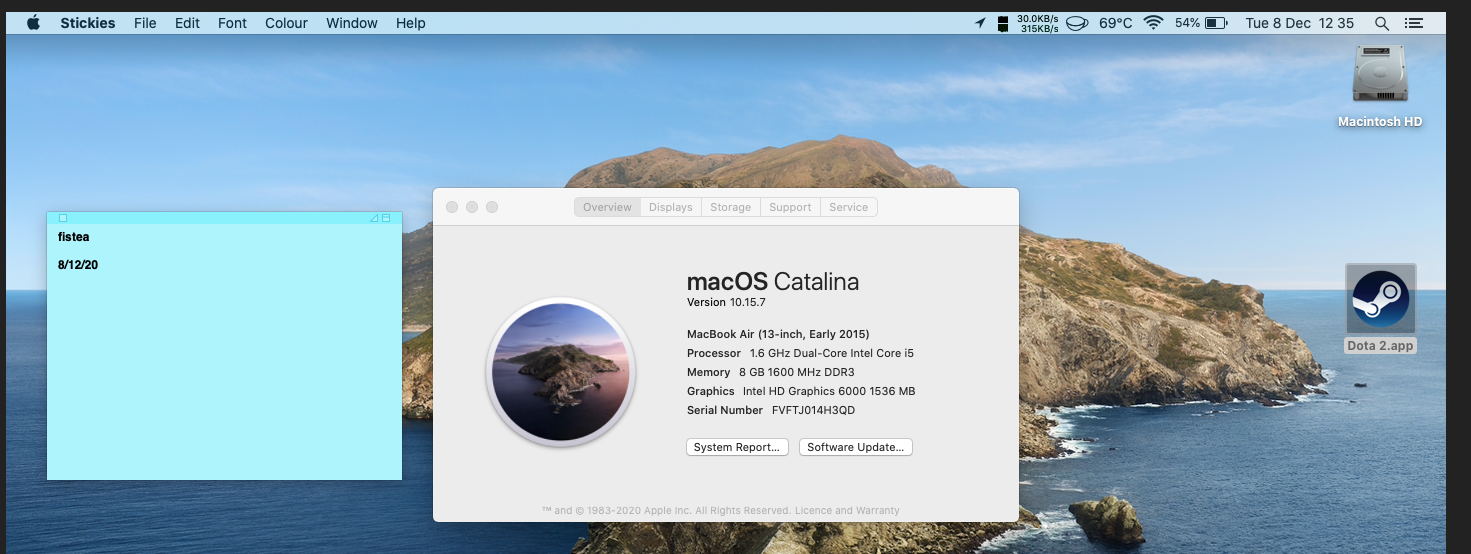Open the Font menu

[232, 23]
